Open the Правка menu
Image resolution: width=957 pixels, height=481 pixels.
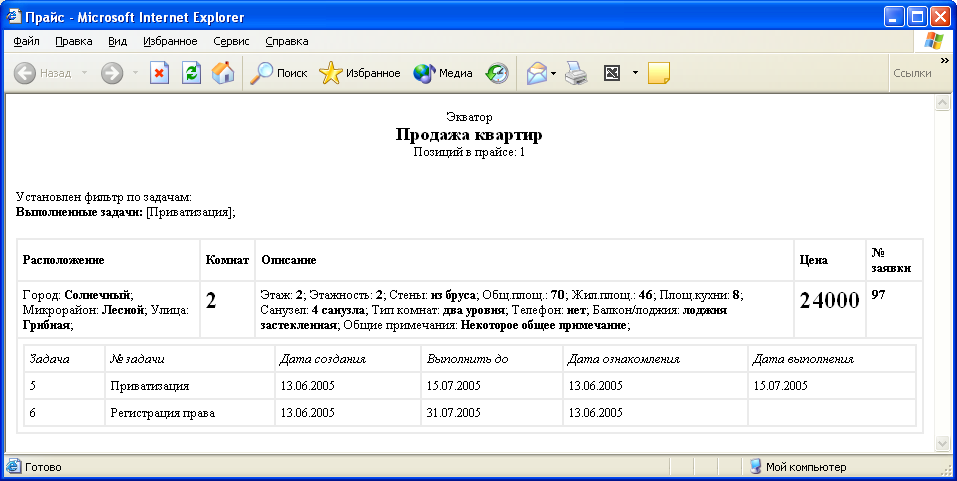tap(74, 42)
